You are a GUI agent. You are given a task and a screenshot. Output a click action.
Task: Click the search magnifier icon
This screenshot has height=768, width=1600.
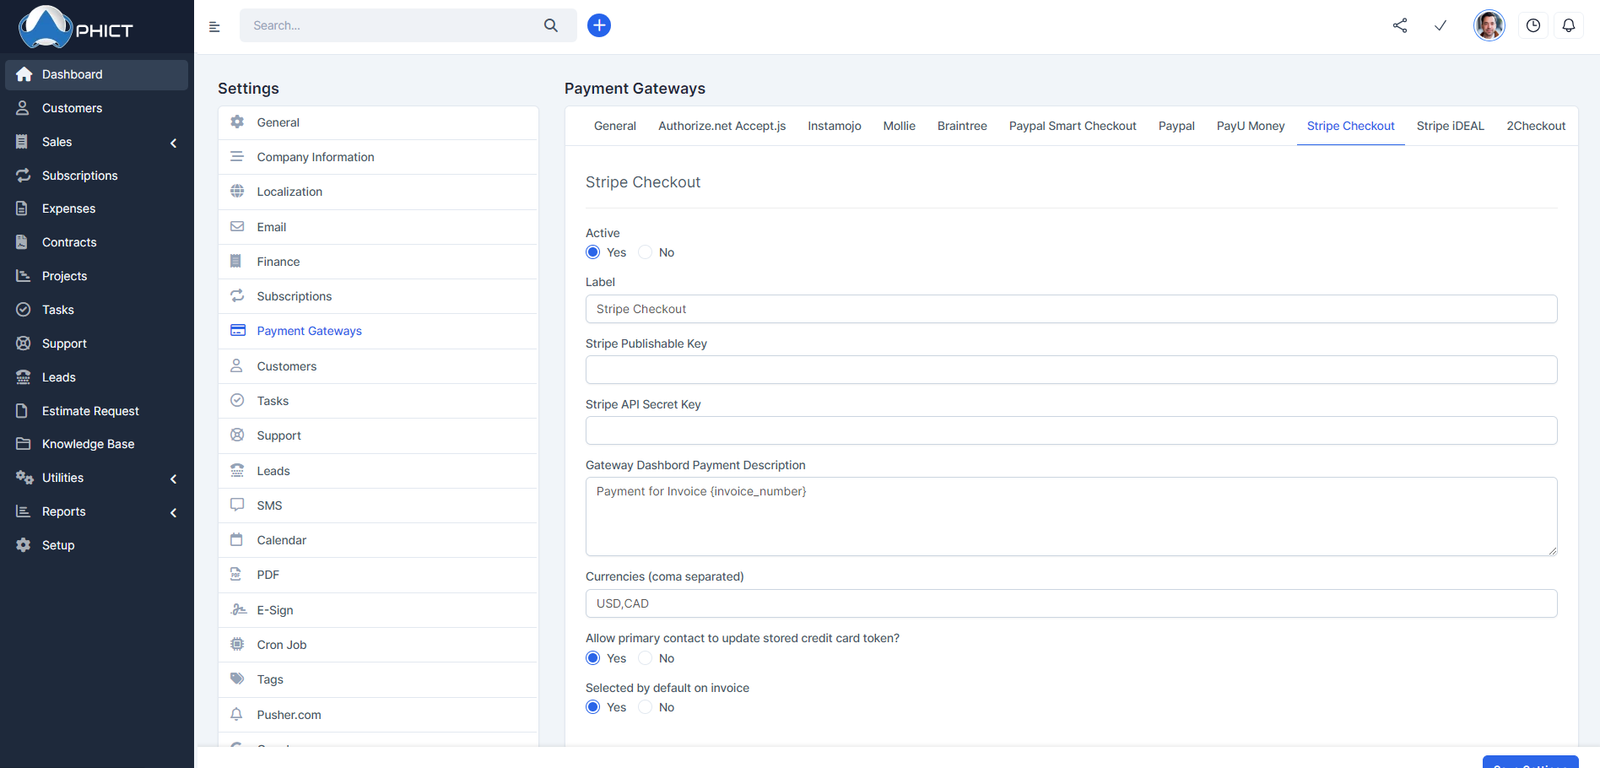[551, 26]
